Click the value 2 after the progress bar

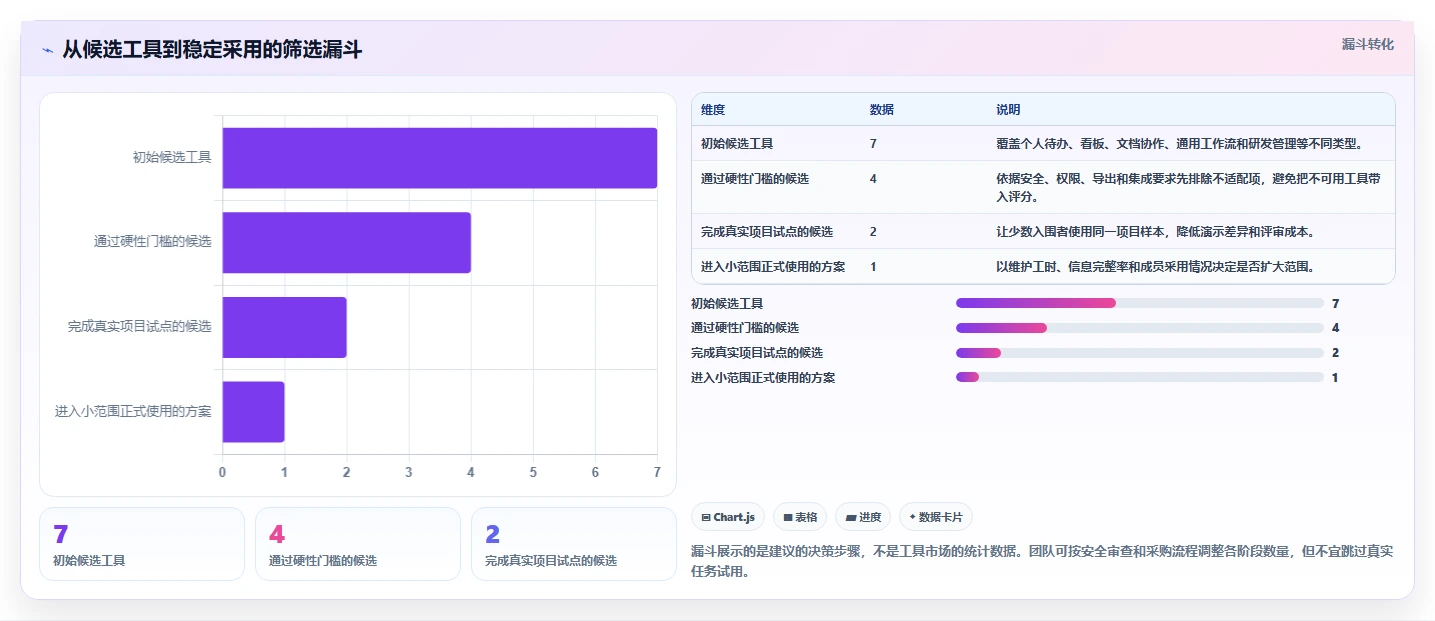pyautogui.click(x=1336, y=353)
